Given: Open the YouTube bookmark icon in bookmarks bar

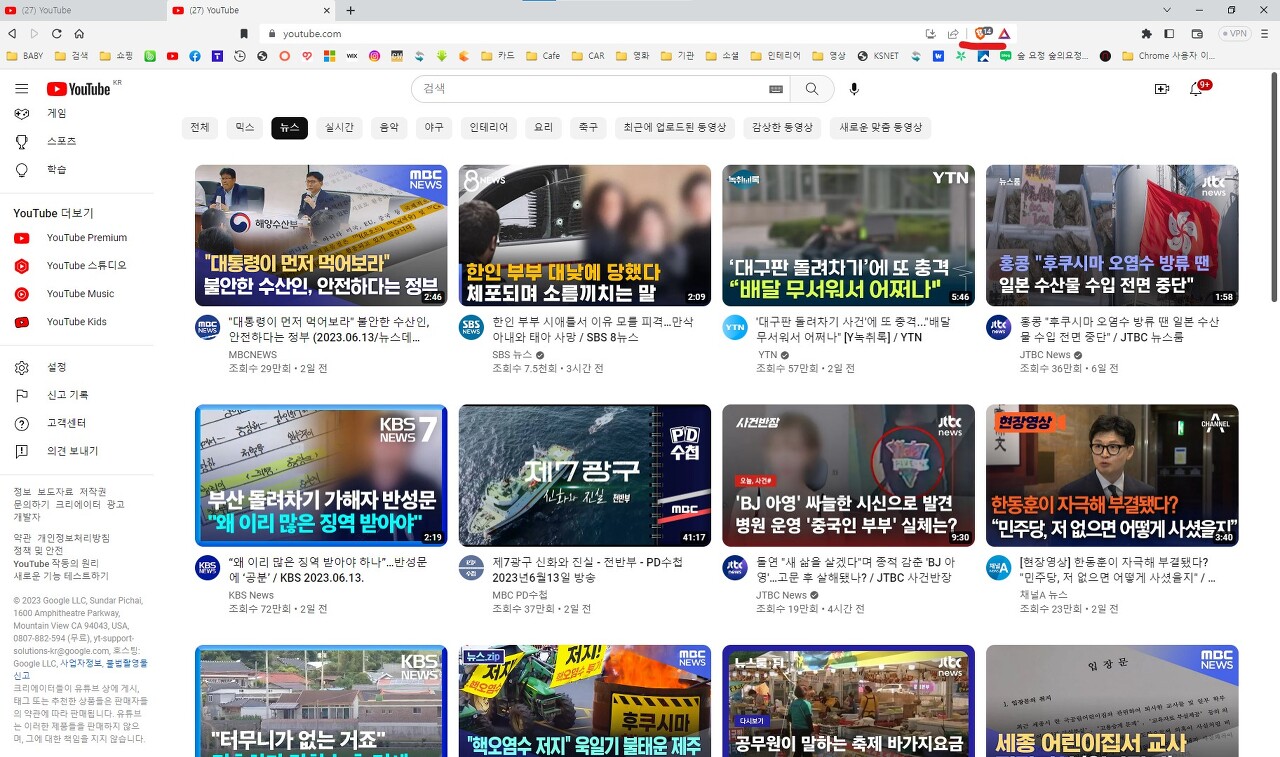Looking at the screenshot, I should (173, 56).
